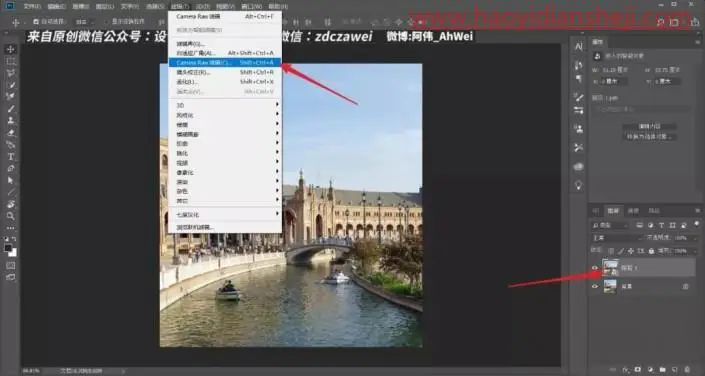
Task: Filter layers by smart objects icon
Action: (684, 225)
